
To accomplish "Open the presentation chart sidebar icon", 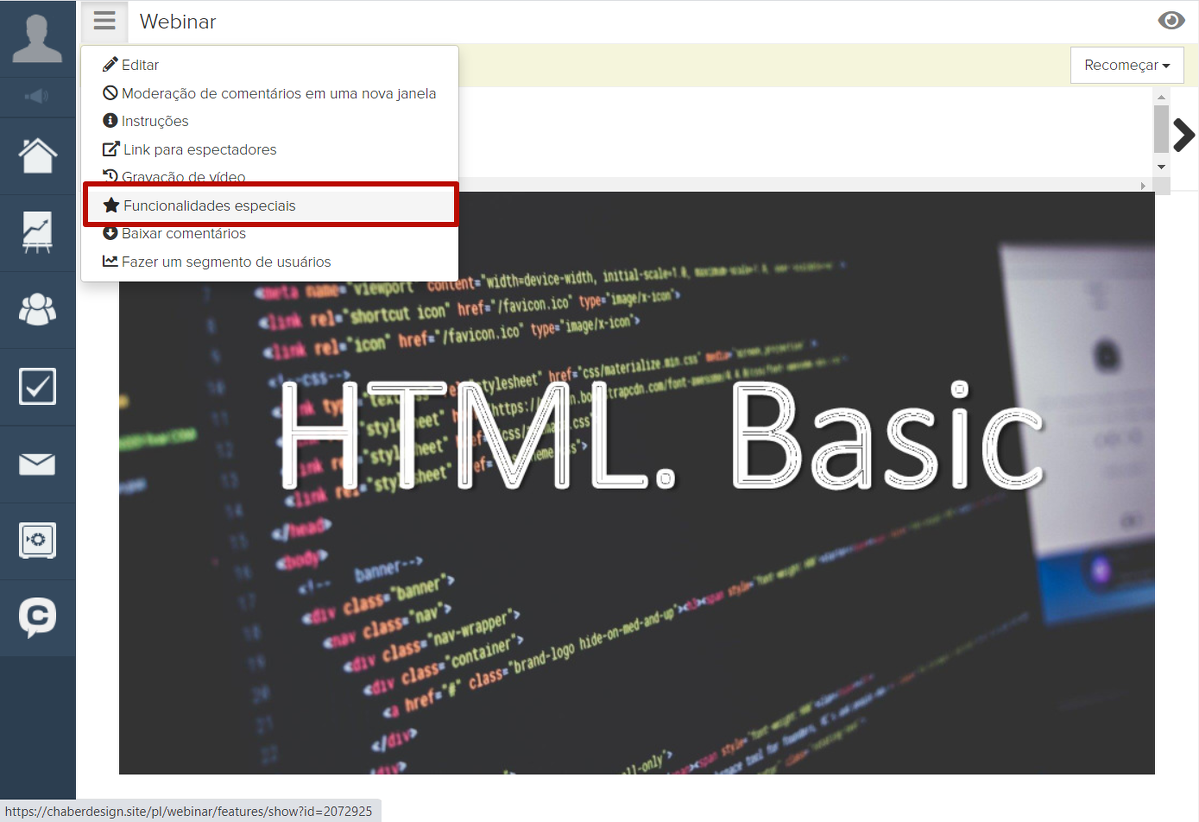I will 37,233.
